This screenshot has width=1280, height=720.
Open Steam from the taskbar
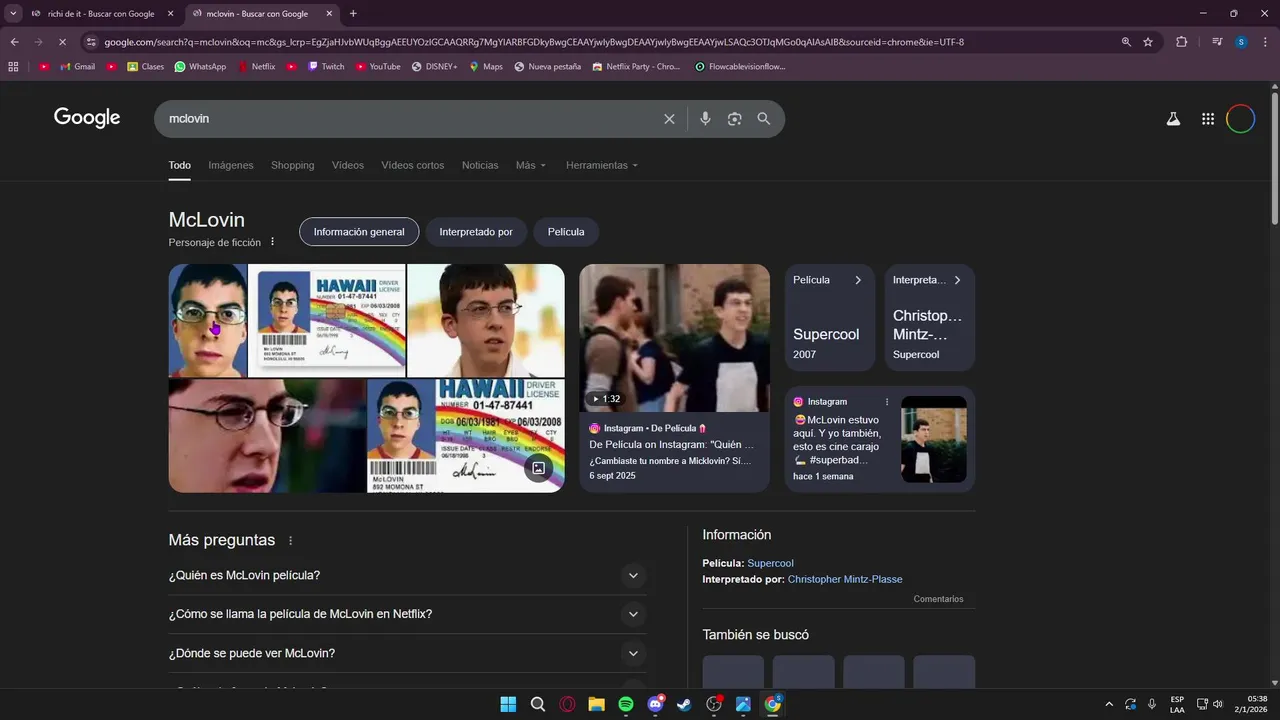[x=684, y=704]
